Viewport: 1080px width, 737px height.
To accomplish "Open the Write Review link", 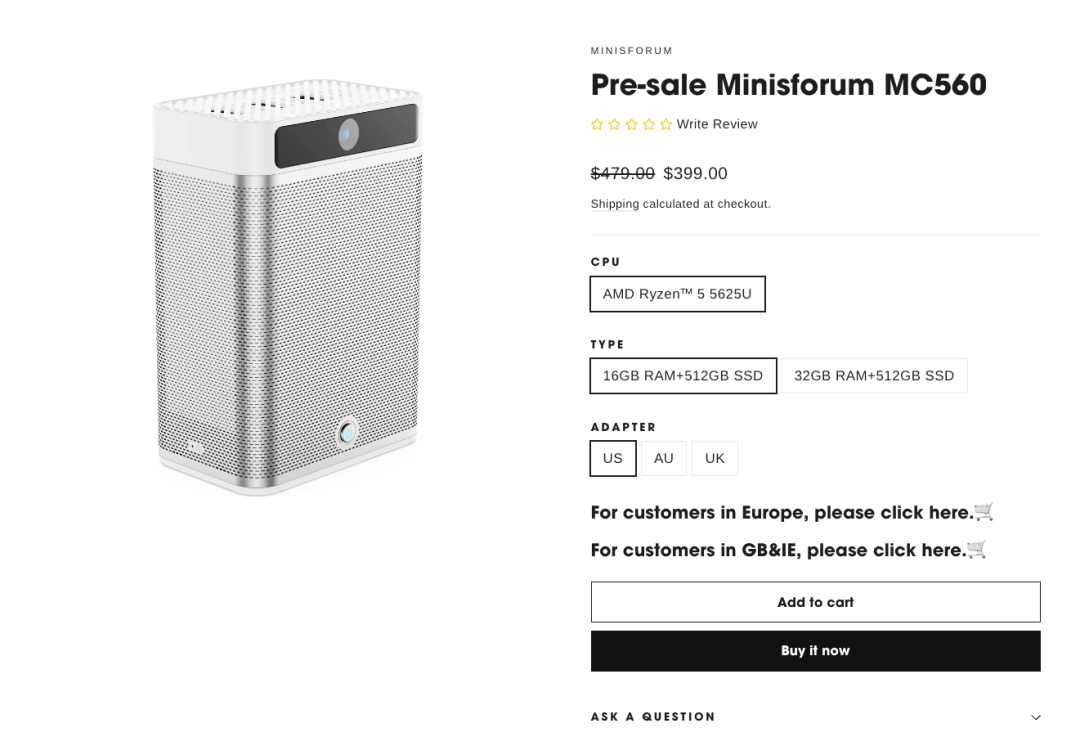I will pos(717,124).
